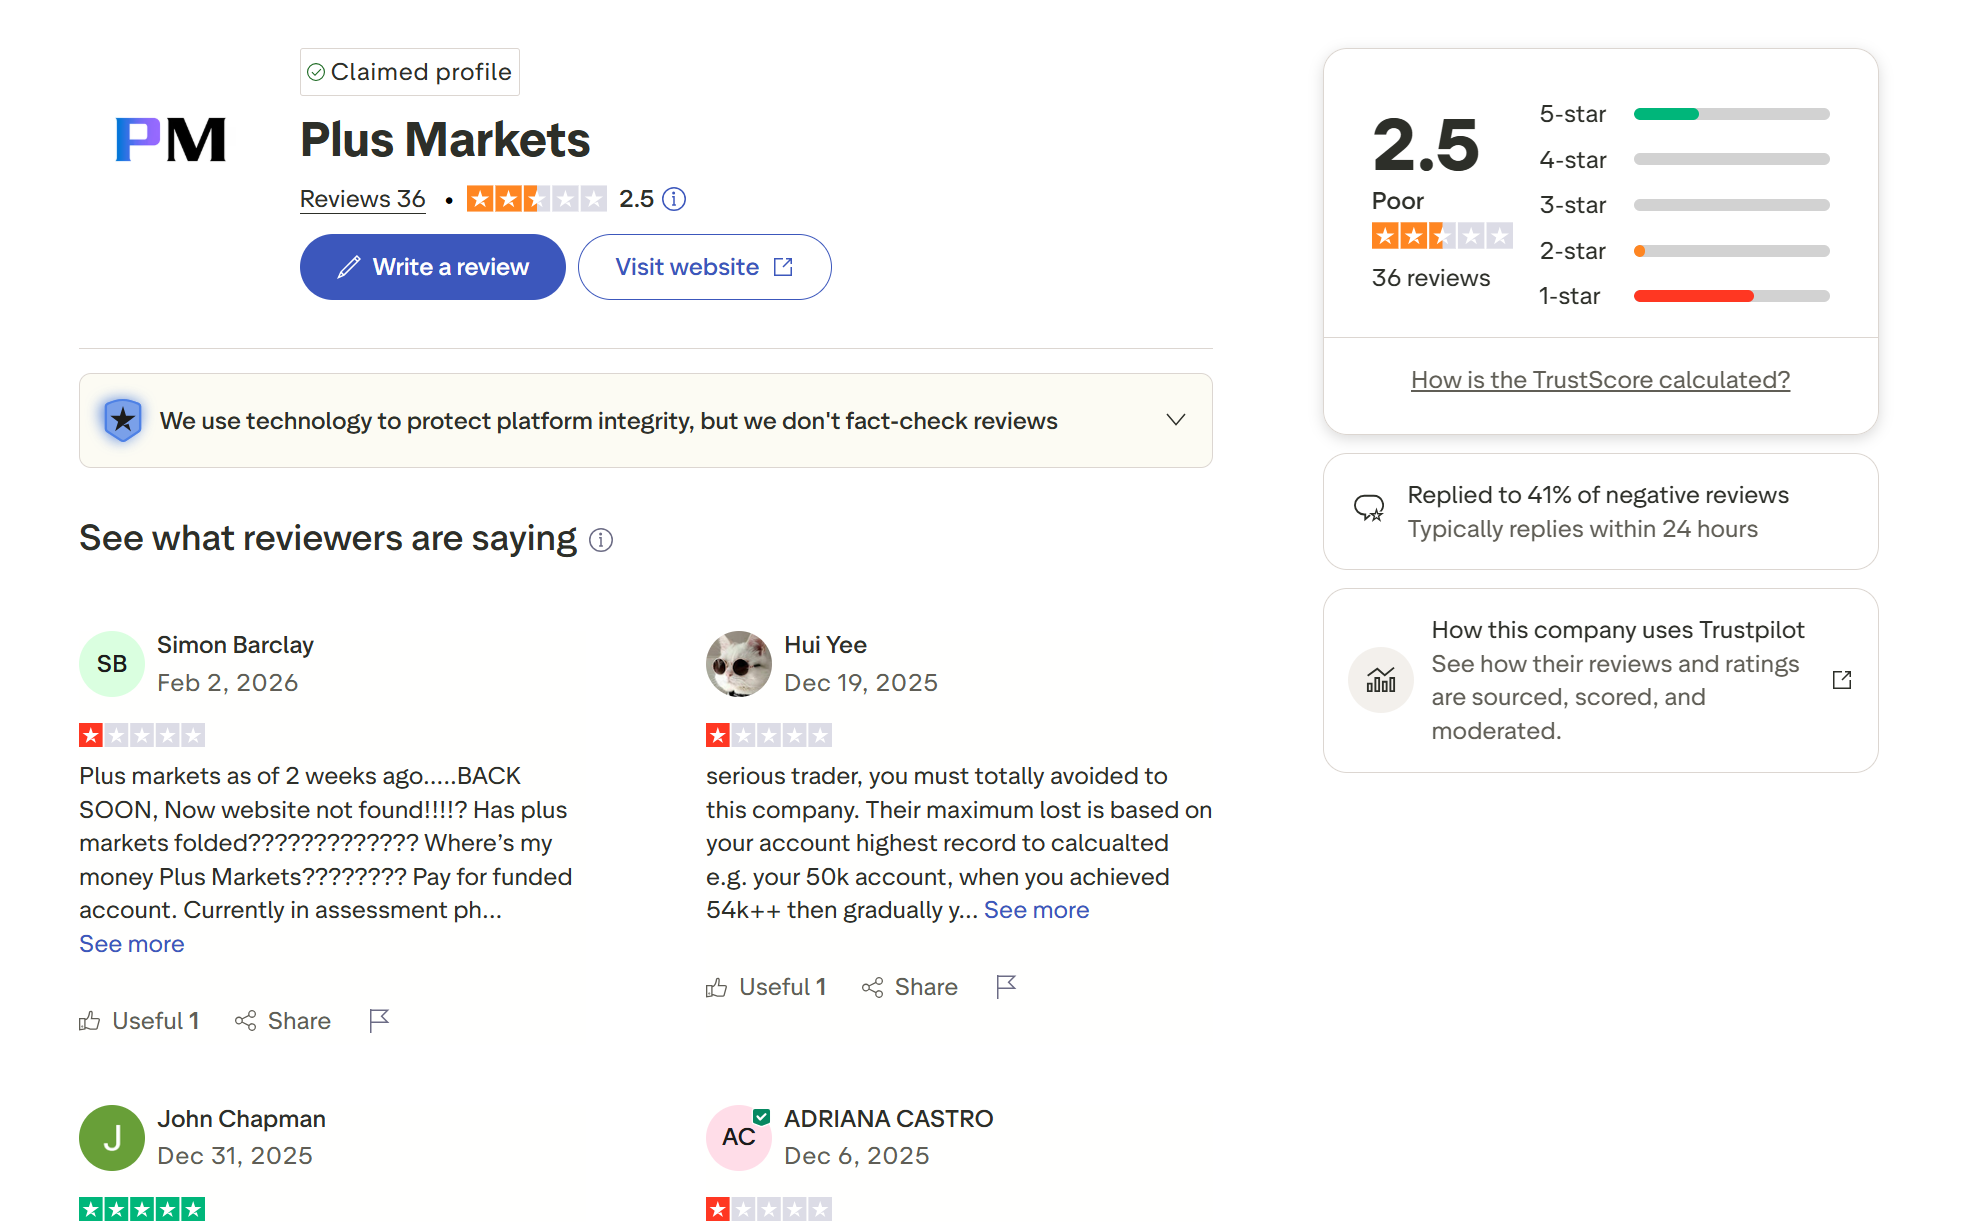The image size is (1963, 1222).
Task: Click the Dec 31, 2025 review date
Action: click(235, 1156)
